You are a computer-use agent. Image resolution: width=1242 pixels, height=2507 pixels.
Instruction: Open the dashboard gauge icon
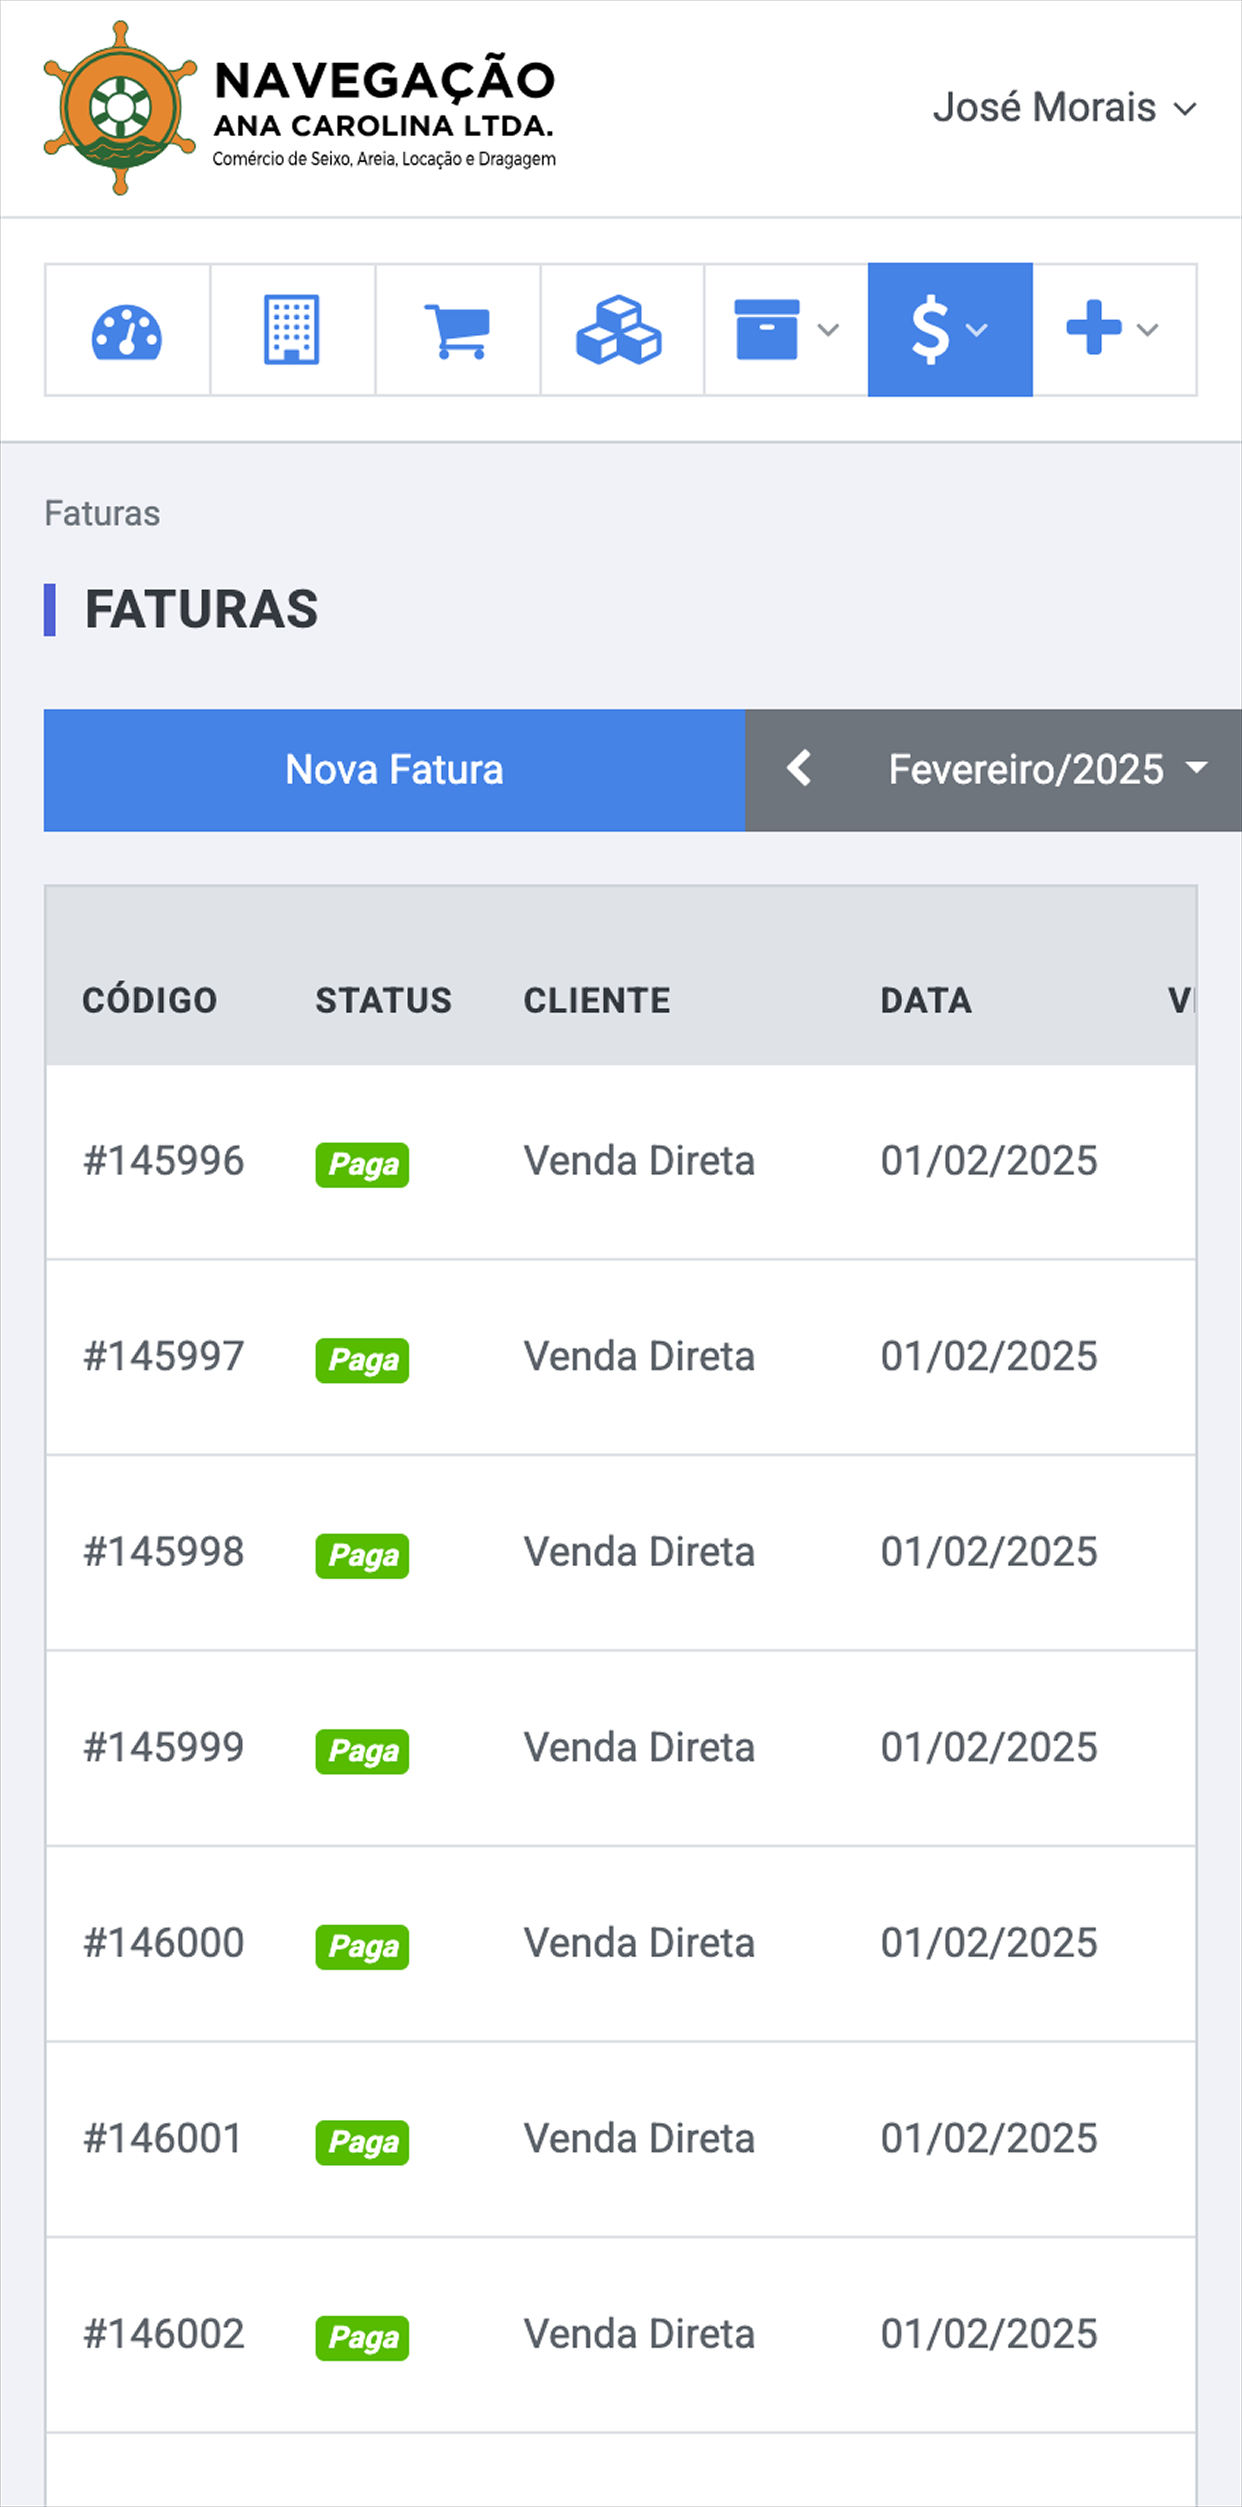tap(127, 330)
